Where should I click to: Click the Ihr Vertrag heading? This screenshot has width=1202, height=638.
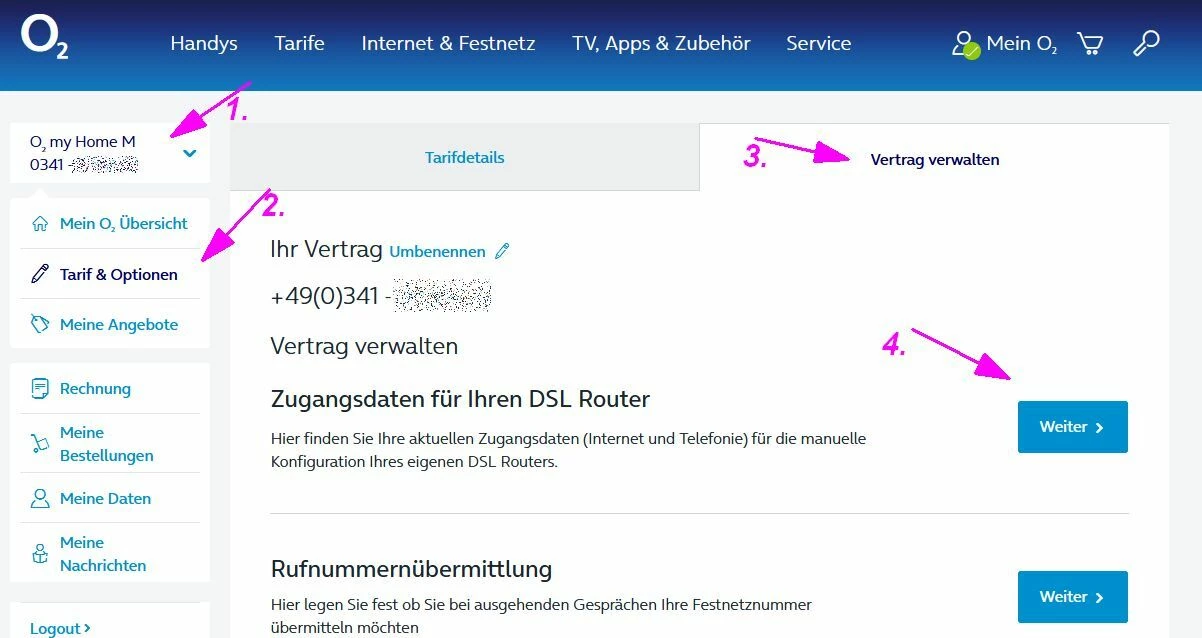[x=326, y=249]
